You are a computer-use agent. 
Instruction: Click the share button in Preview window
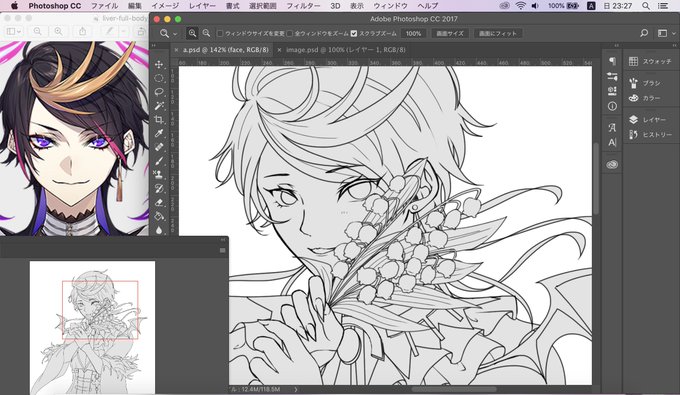tap(82, 31)
